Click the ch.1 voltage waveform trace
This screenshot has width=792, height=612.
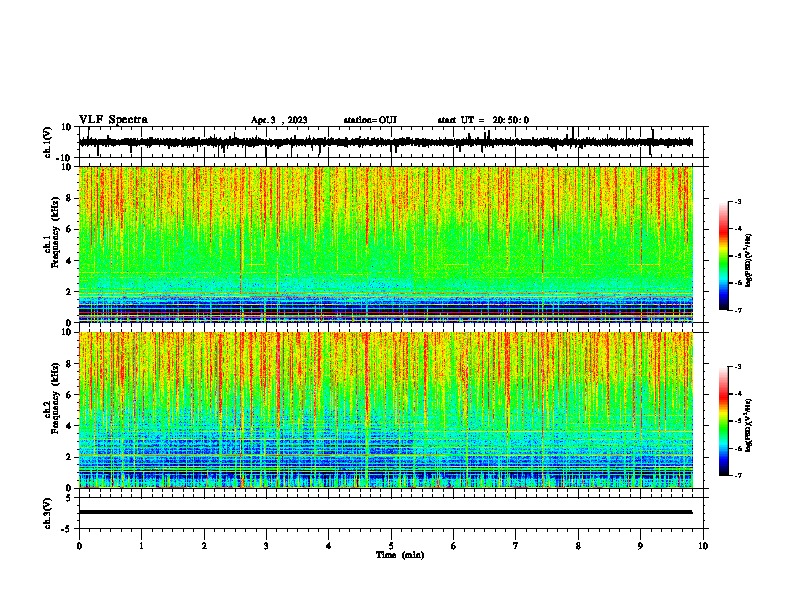click(386, 142)
